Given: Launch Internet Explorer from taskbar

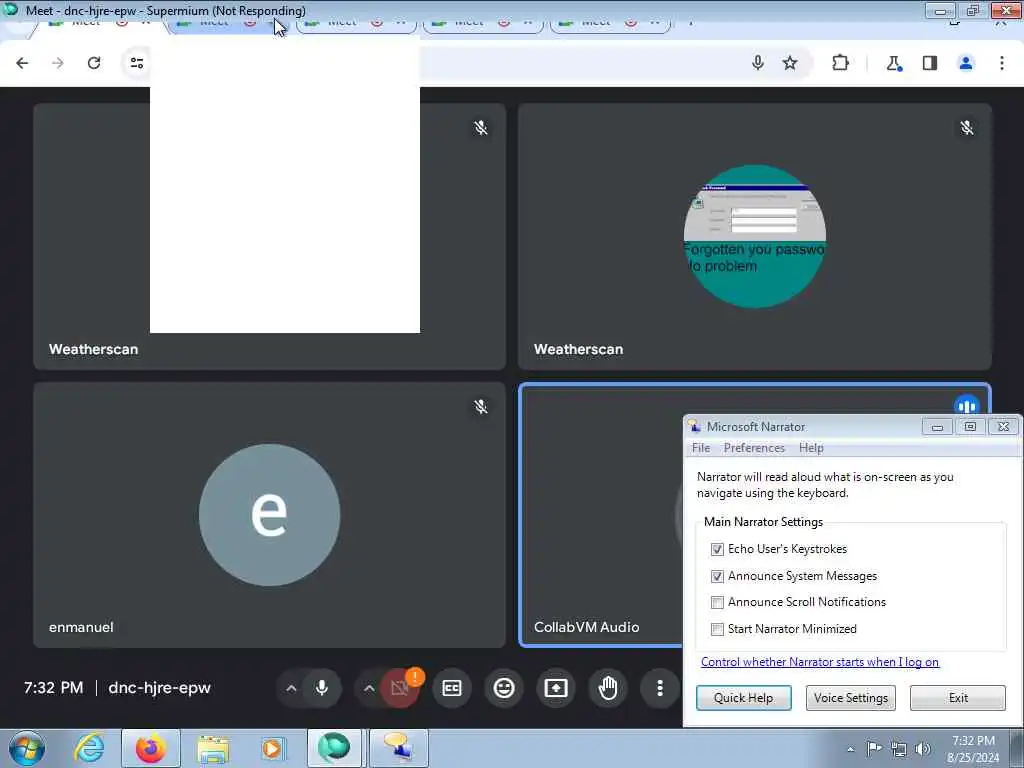Looking at the screenshot, I should click(89, 748).
